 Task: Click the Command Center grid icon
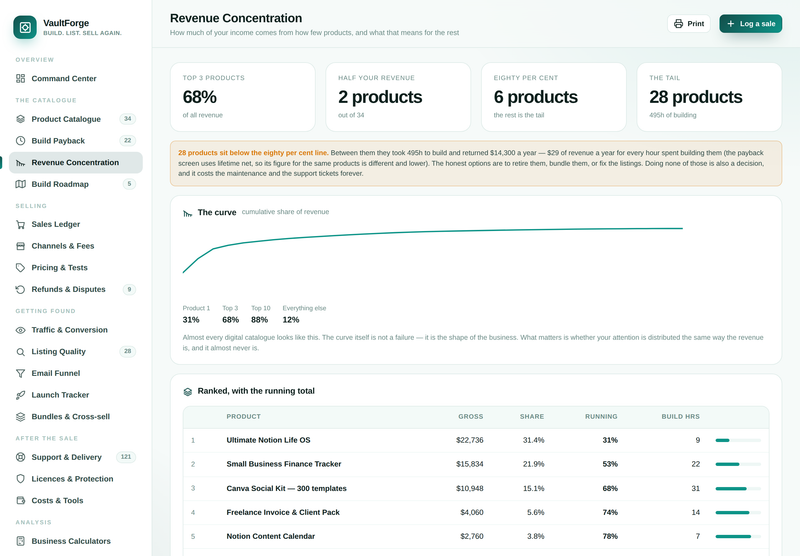20,78
